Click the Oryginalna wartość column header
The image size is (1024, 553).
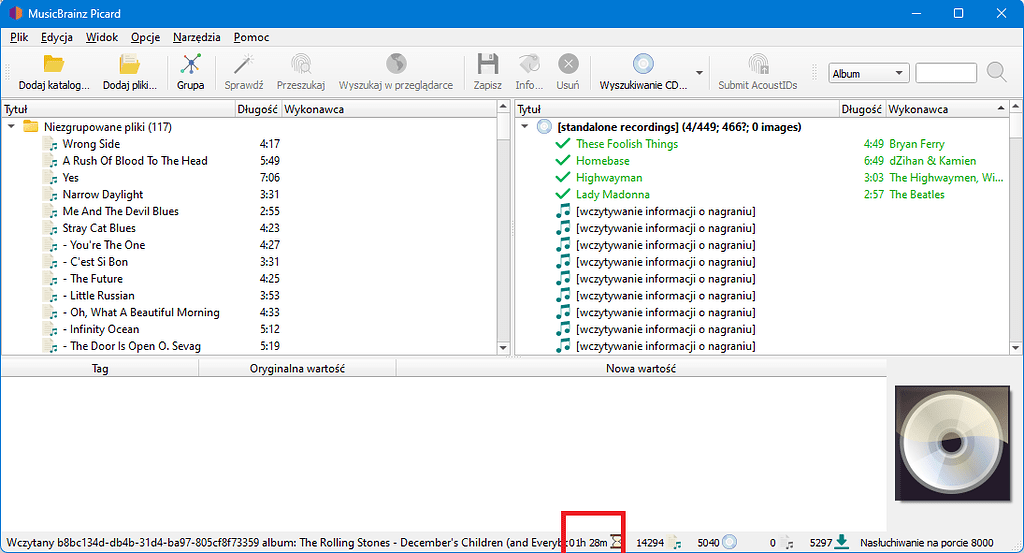click(x=297, y=369)
